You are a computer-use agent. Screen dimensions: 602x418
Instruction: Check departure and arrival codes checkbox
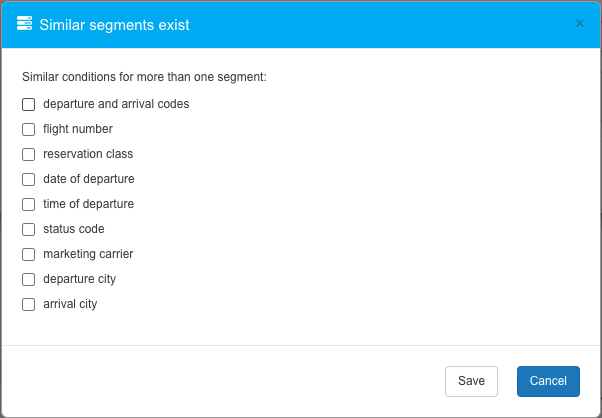pyautogui.click(x=29, y=104)
